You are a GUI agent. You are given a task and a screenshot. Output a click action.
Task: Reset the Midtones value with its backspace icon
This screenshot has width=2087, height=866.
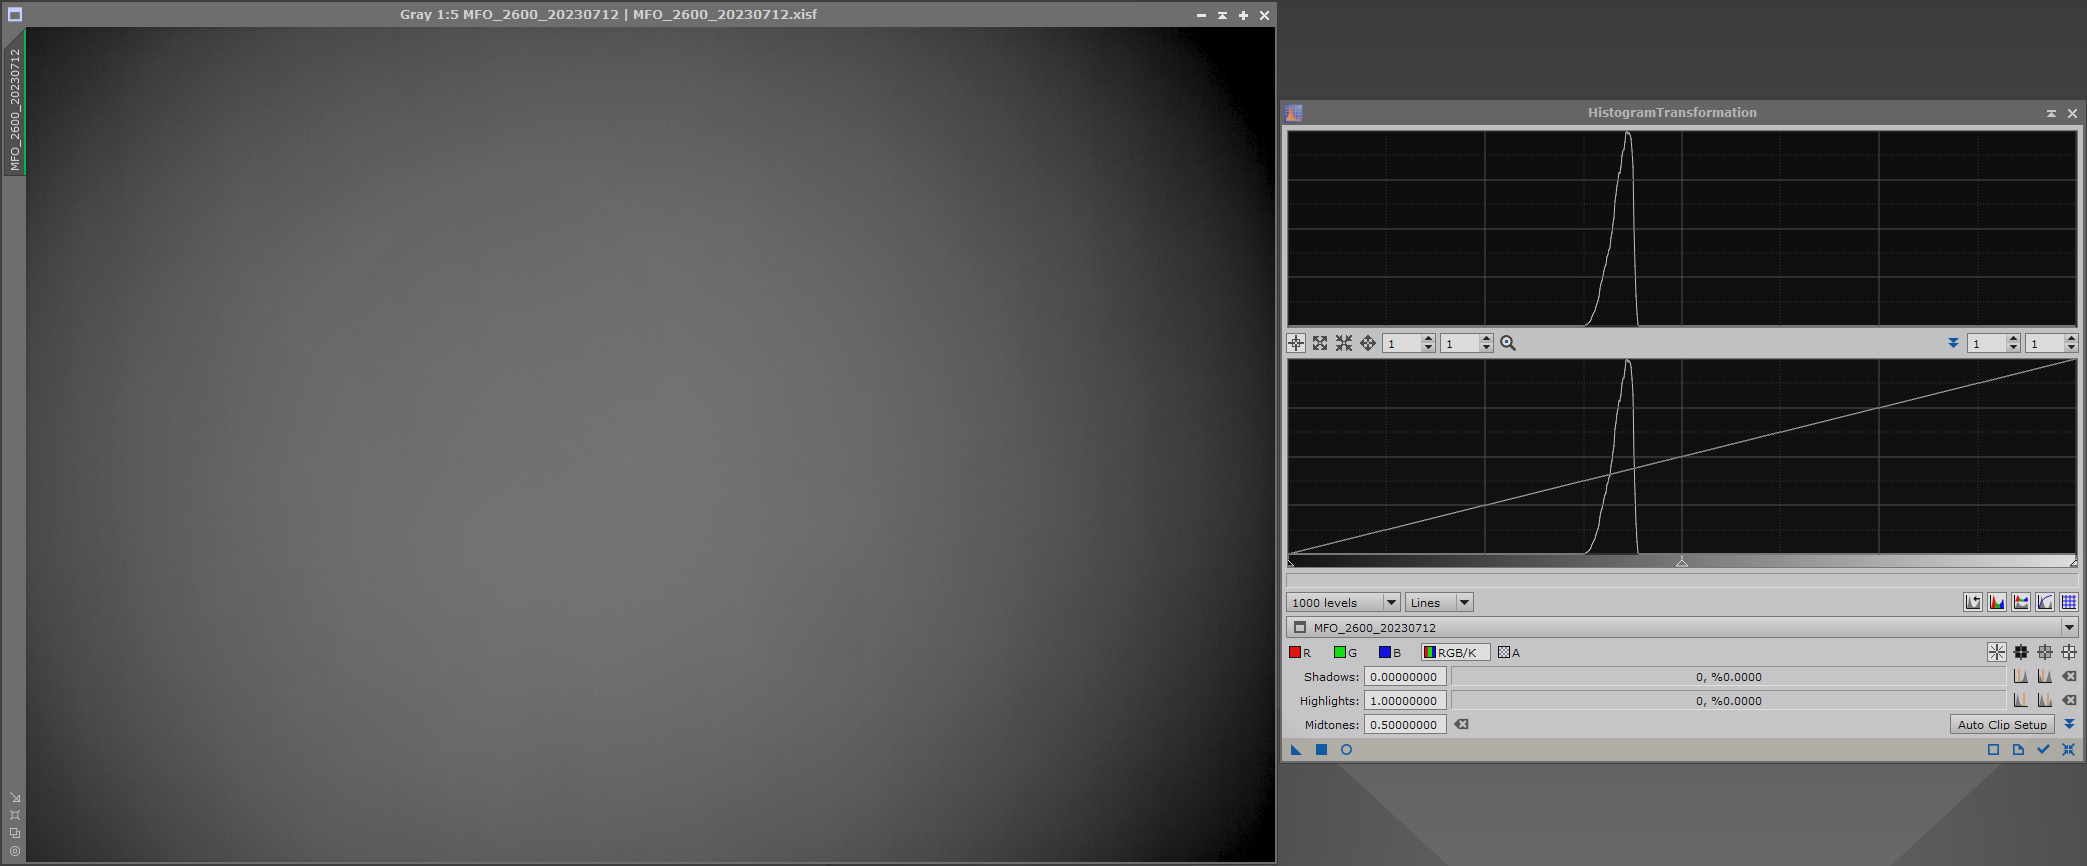point(1462,724)
